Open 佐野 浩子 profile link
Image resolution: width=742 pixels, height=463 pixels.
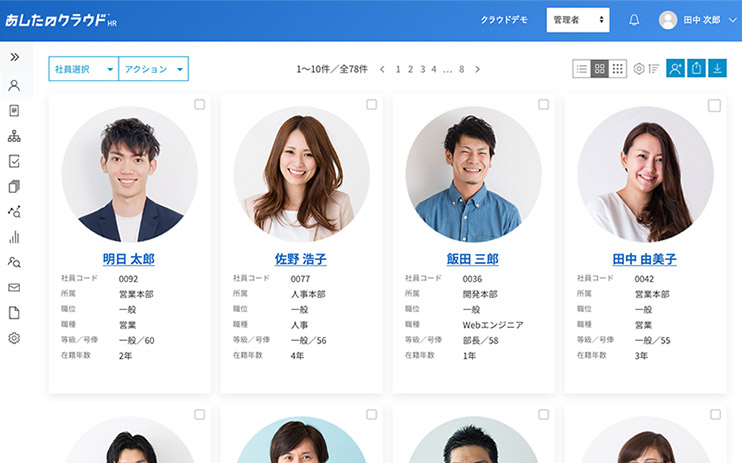(x=300, y=259)
